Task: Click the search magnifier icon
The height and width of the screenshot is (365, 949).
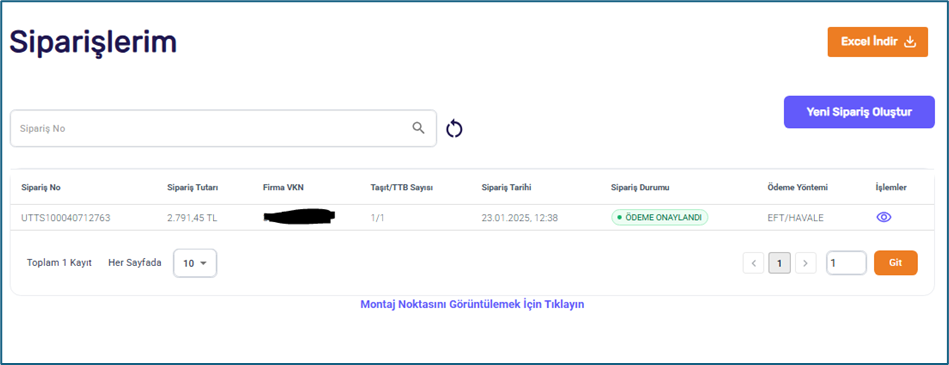Action: (x=418, y=128)
